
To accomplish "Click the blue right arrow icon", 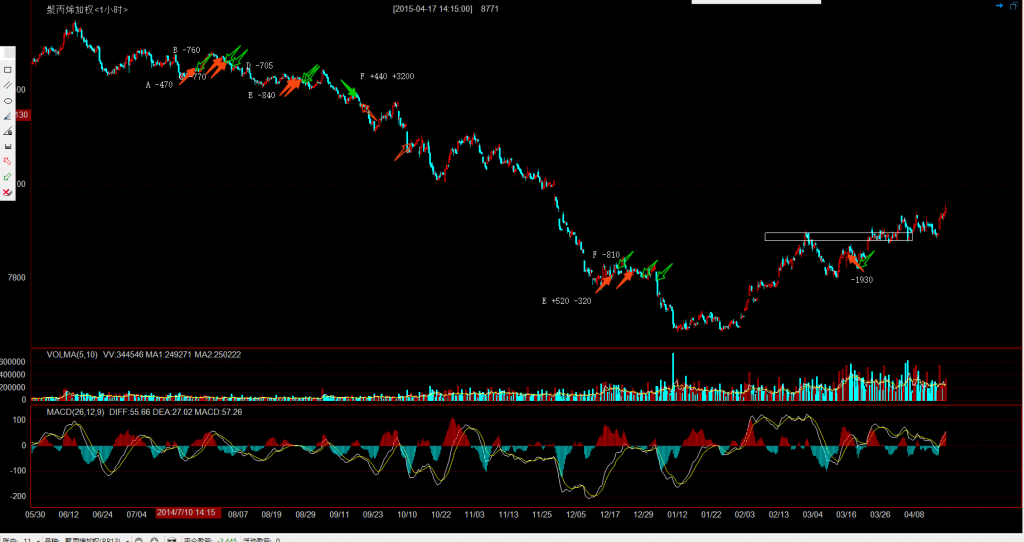I will [x=998, y=6].
